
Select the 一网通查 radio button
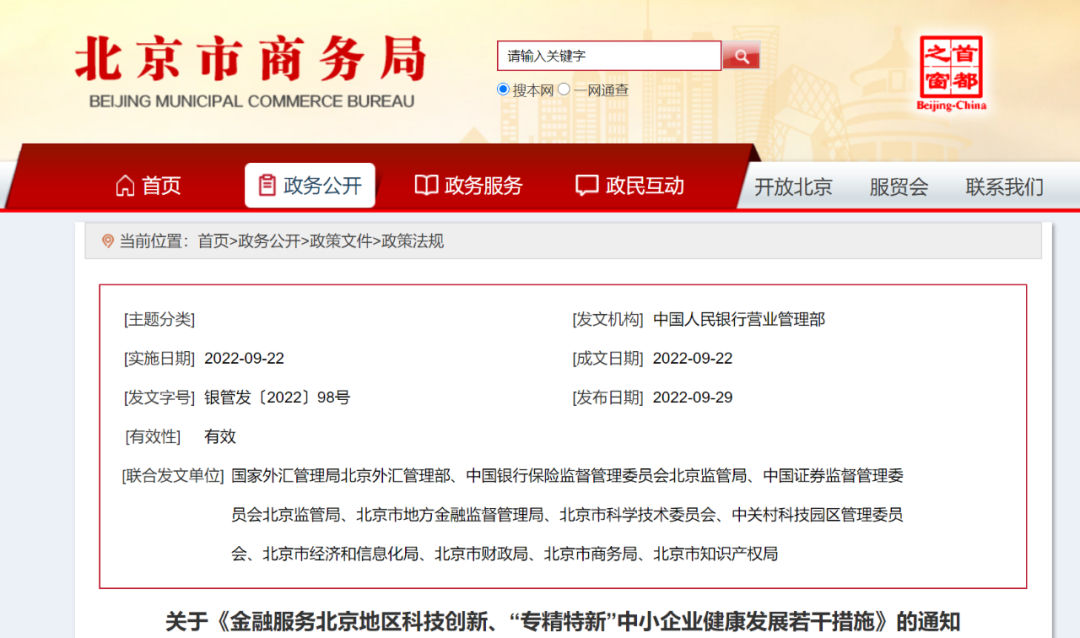pyautogui.click(x=564, y=90)
